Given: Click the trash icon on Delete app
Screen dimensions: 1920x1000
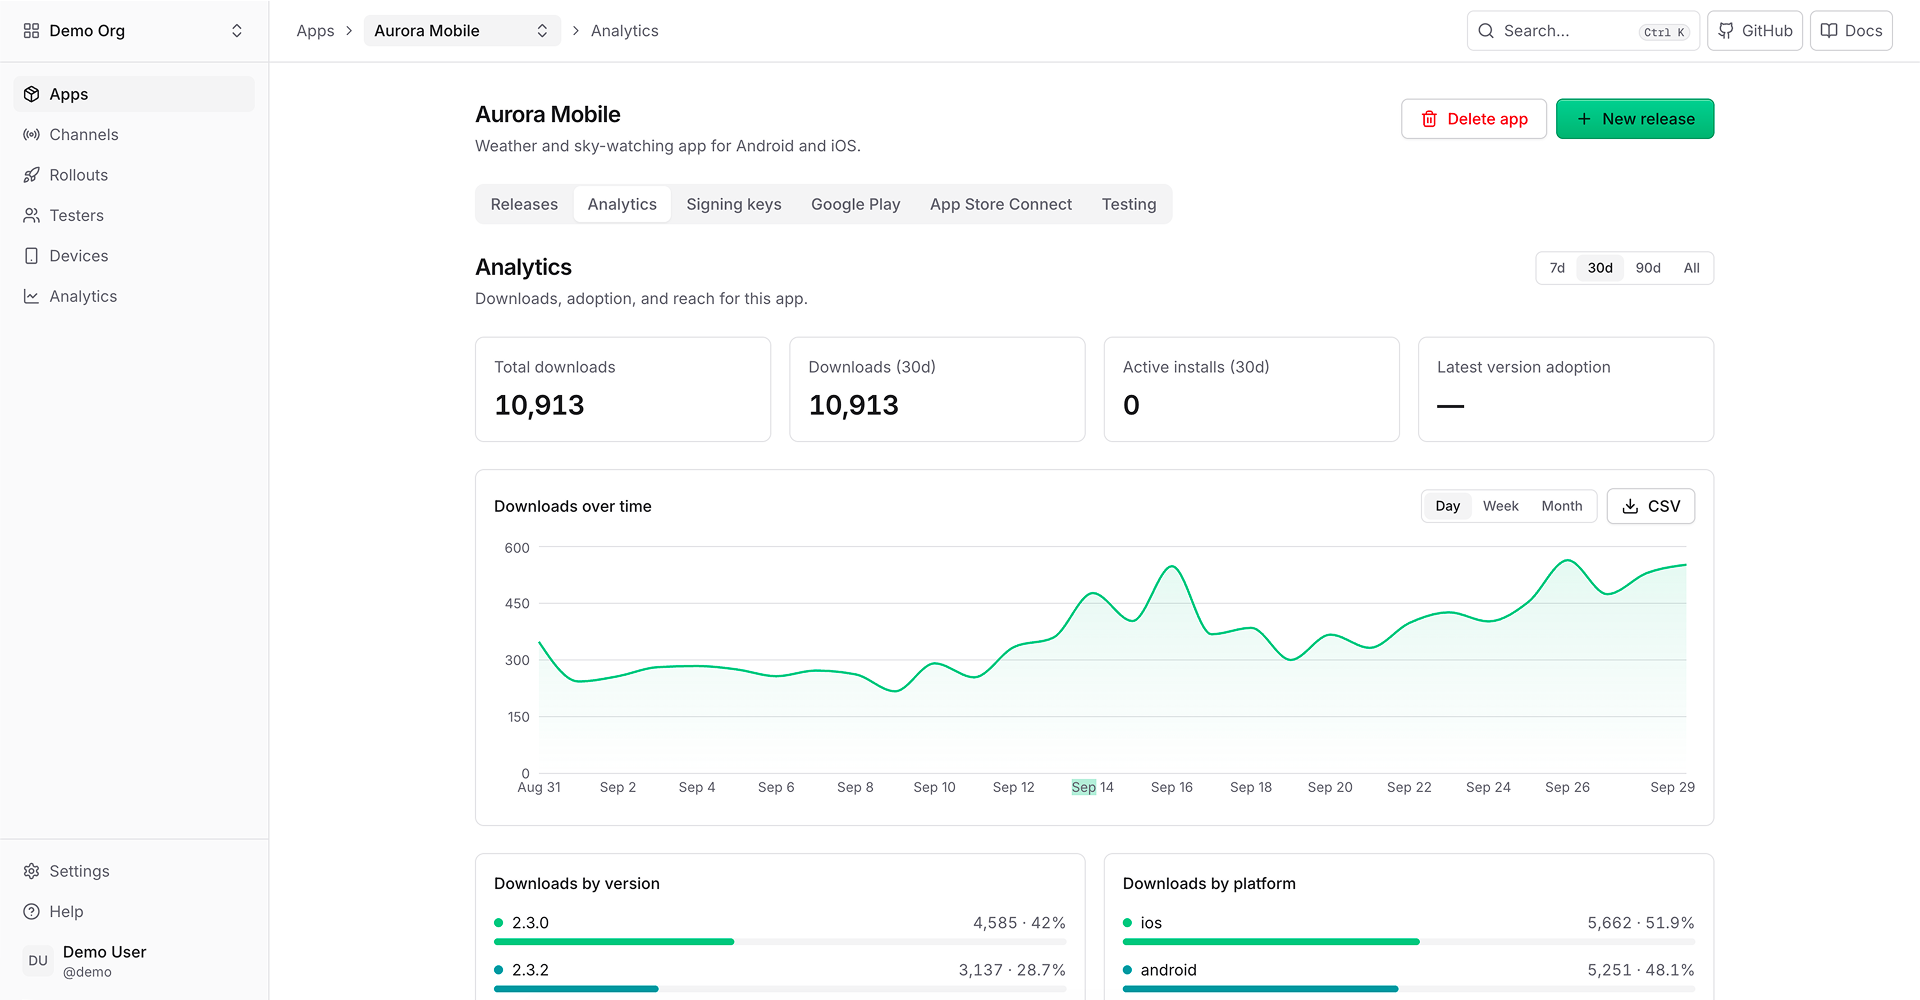Looking at the screenshot, I should tap(1429, 119).
